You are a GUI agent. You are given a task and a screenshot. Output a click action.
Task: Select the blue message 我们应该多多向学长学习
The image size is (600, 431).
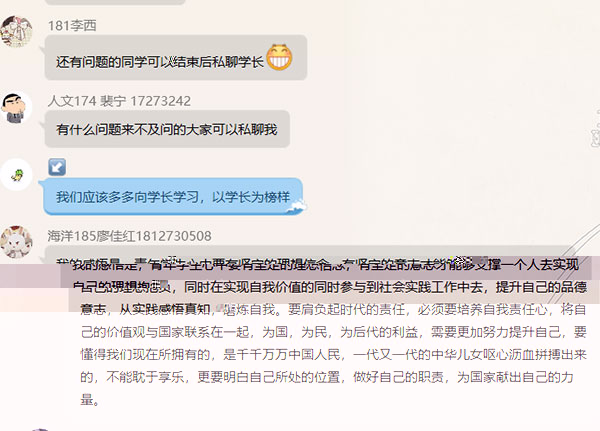pos(173,197)
